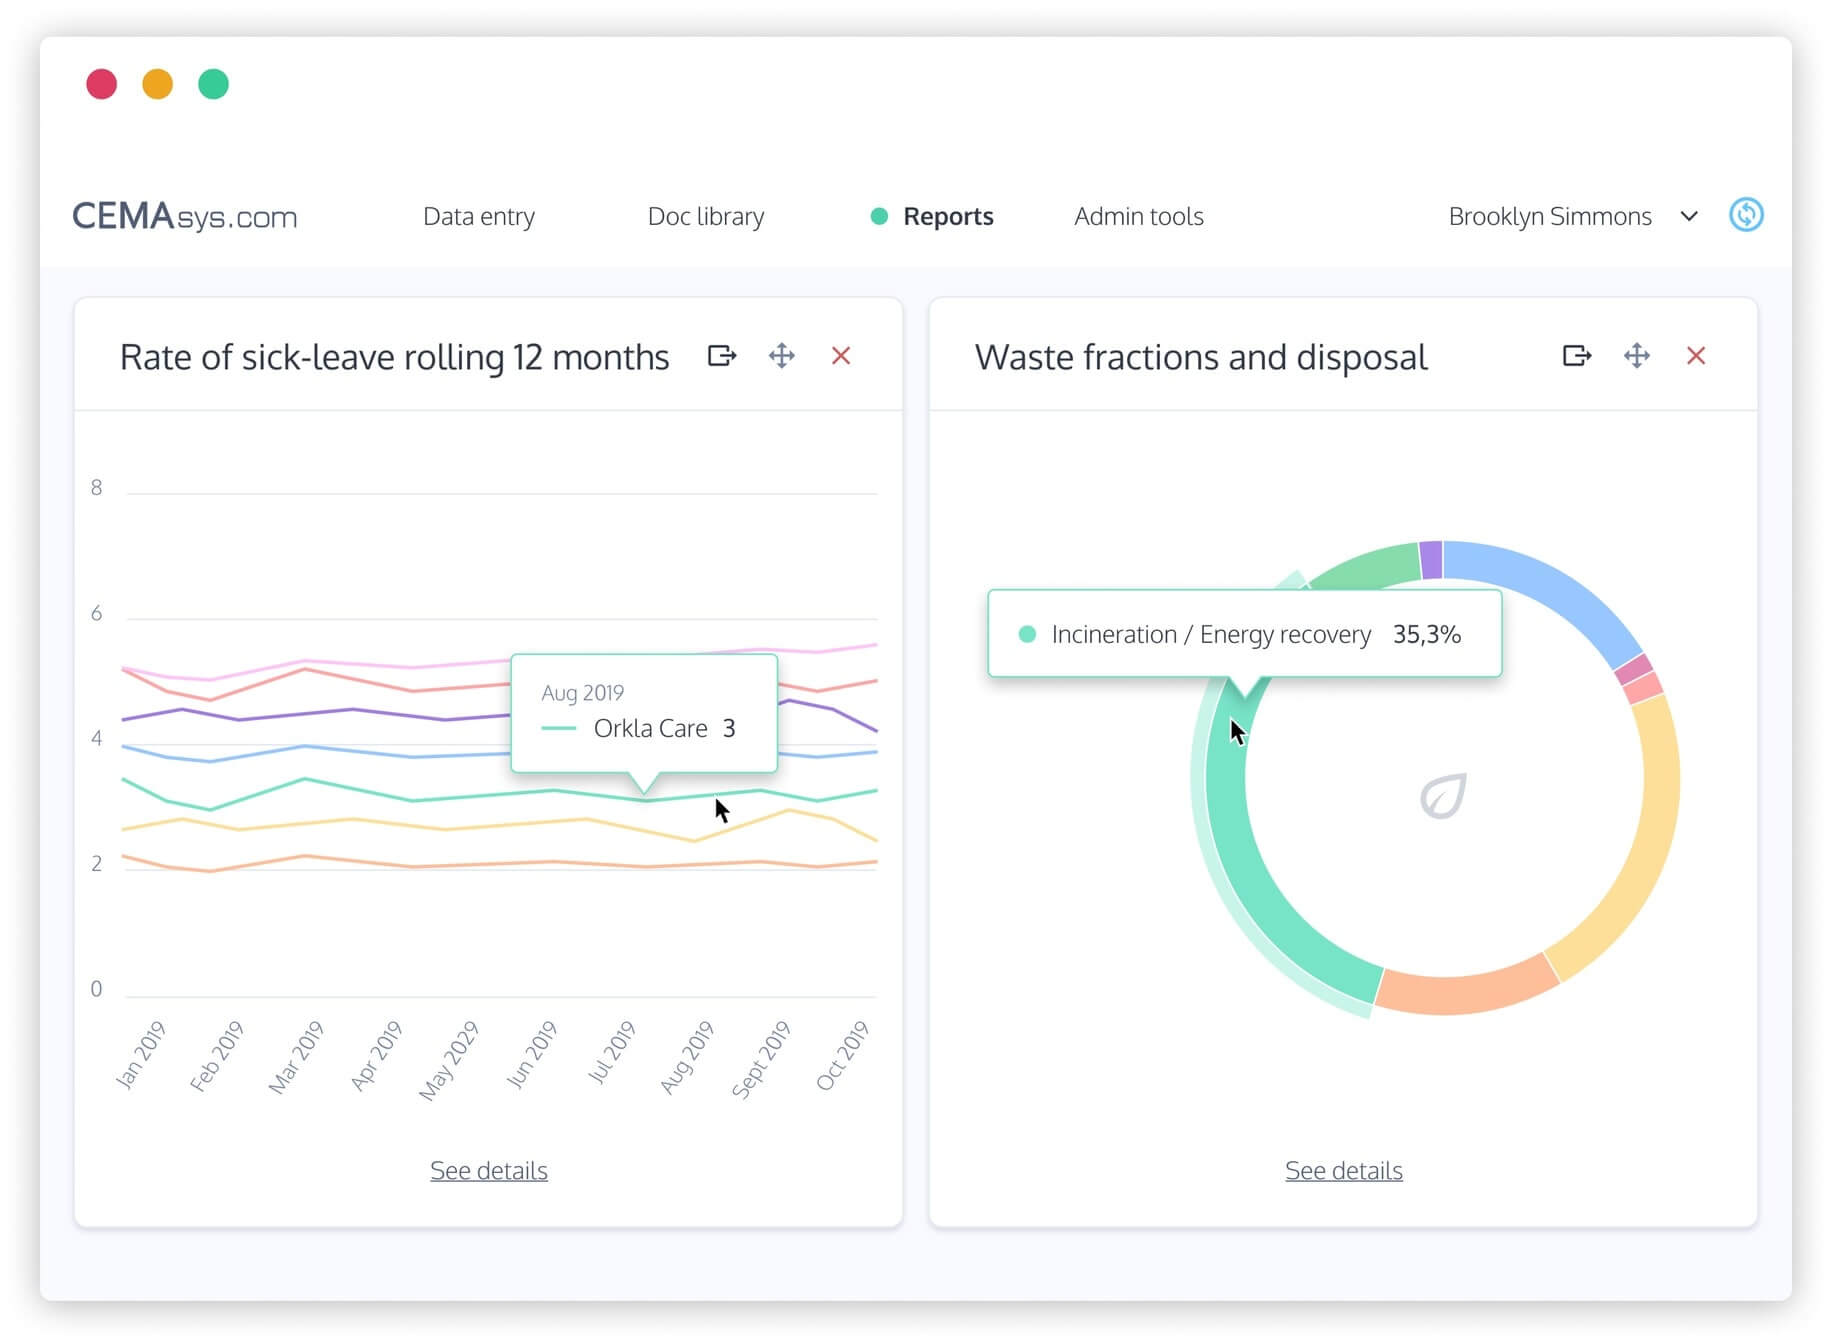The width and height of the screenshot is (1832, 1344).
Task: Remove the Waste fractions and disposal panel
Action: click(x=1696, y=356)
